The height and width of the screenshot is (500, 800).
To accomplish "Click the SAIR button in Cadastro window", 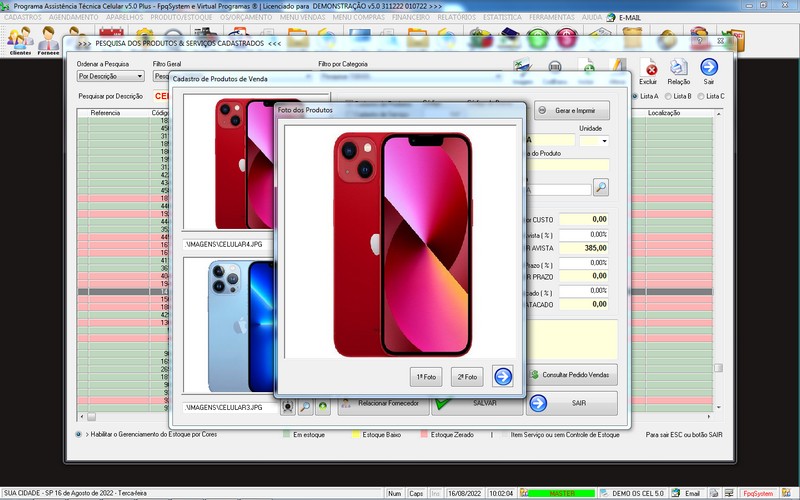I will pos(571,403).
